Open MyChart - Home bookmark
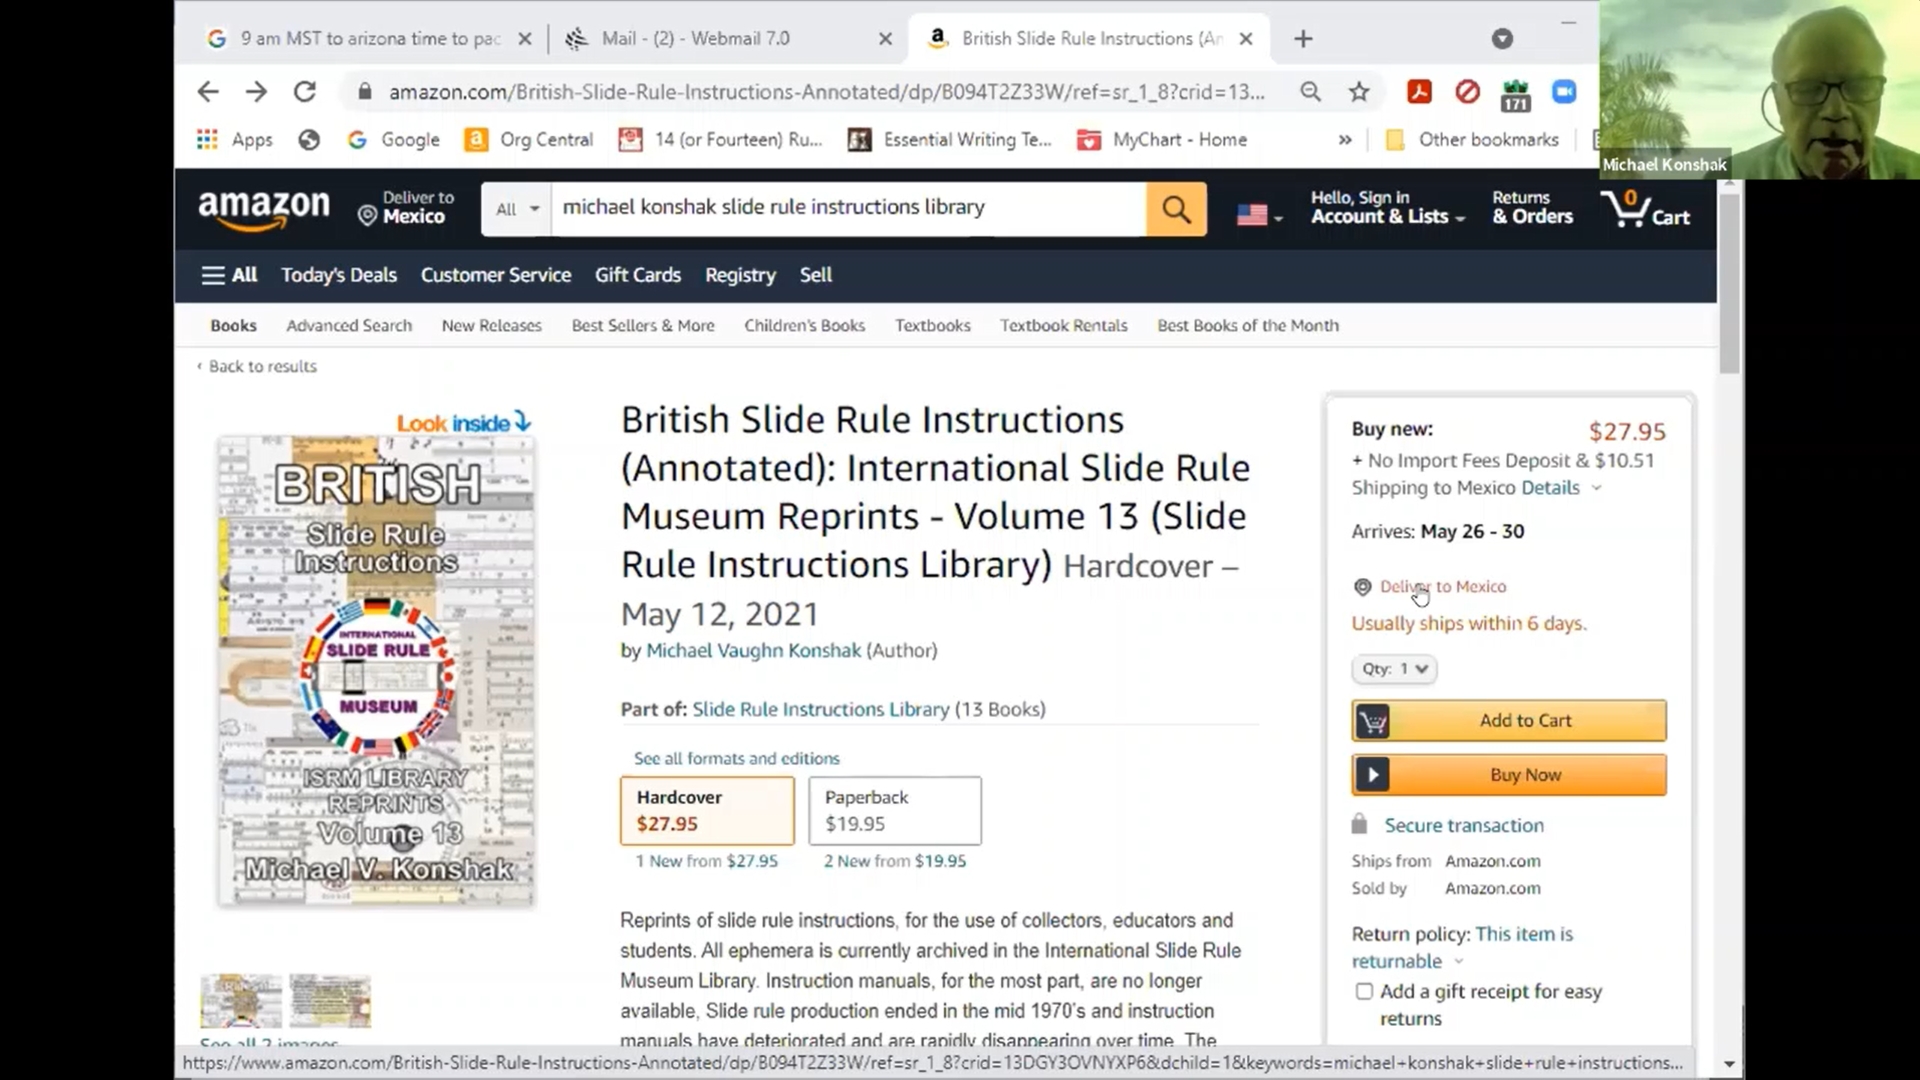The height and width of the screenshot is (1080, 1920). point(1162,140)
